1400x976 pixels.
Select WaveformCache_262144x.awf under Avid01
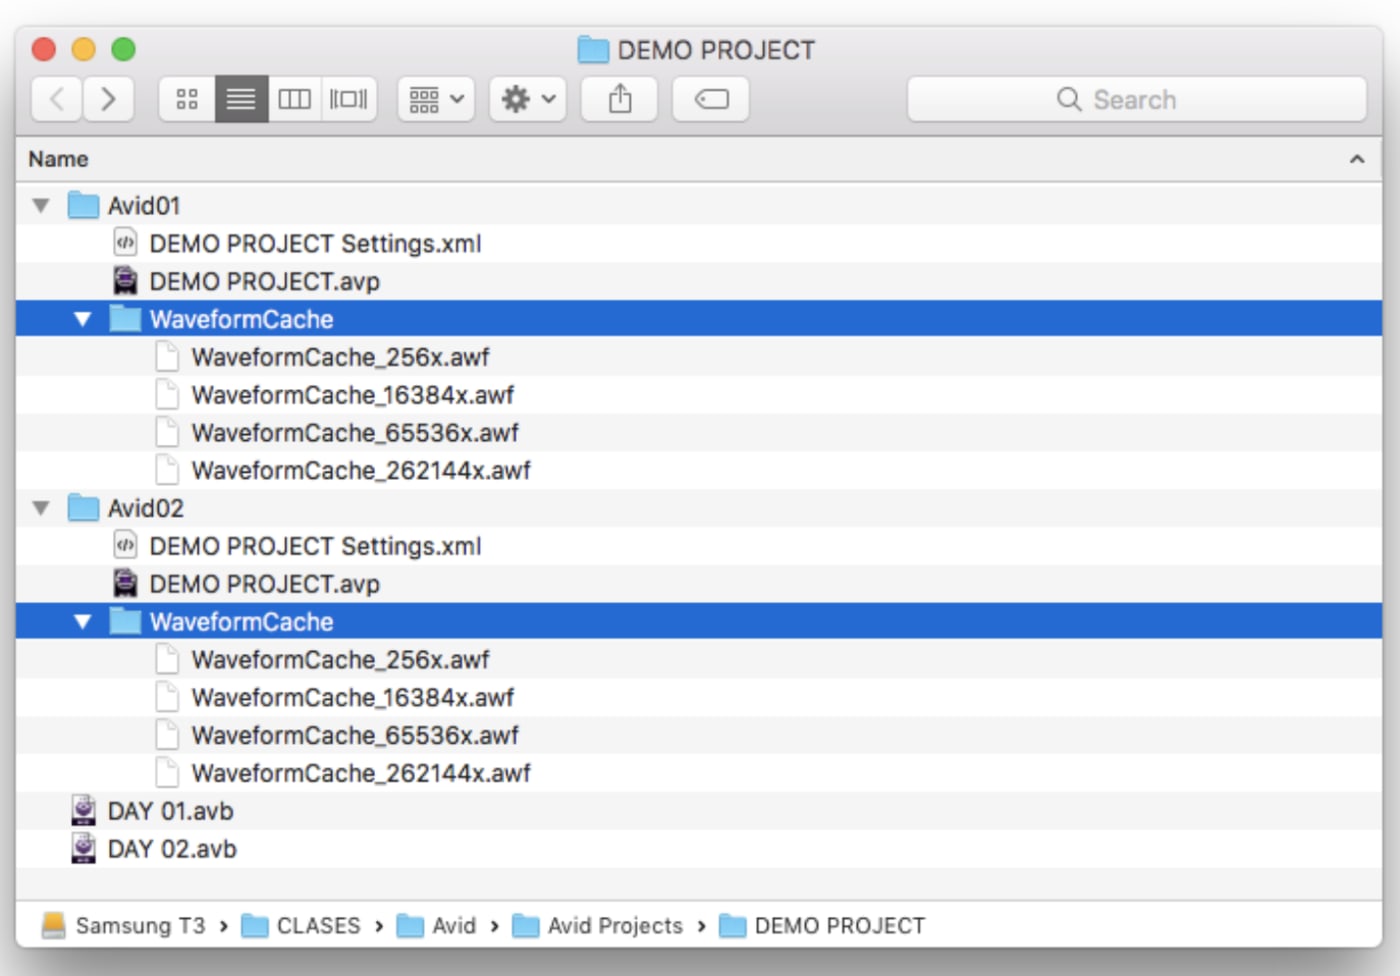point(361,471)
